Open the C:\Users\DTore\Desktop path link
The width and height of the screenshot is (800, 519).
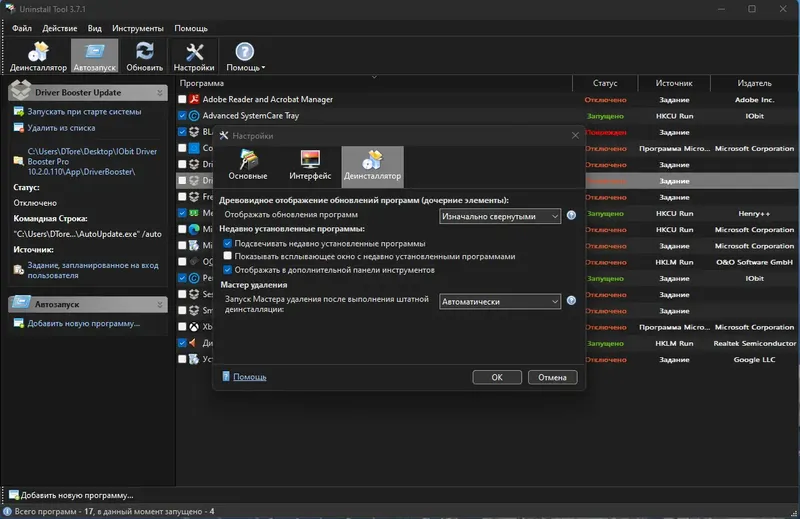(92, 161)
